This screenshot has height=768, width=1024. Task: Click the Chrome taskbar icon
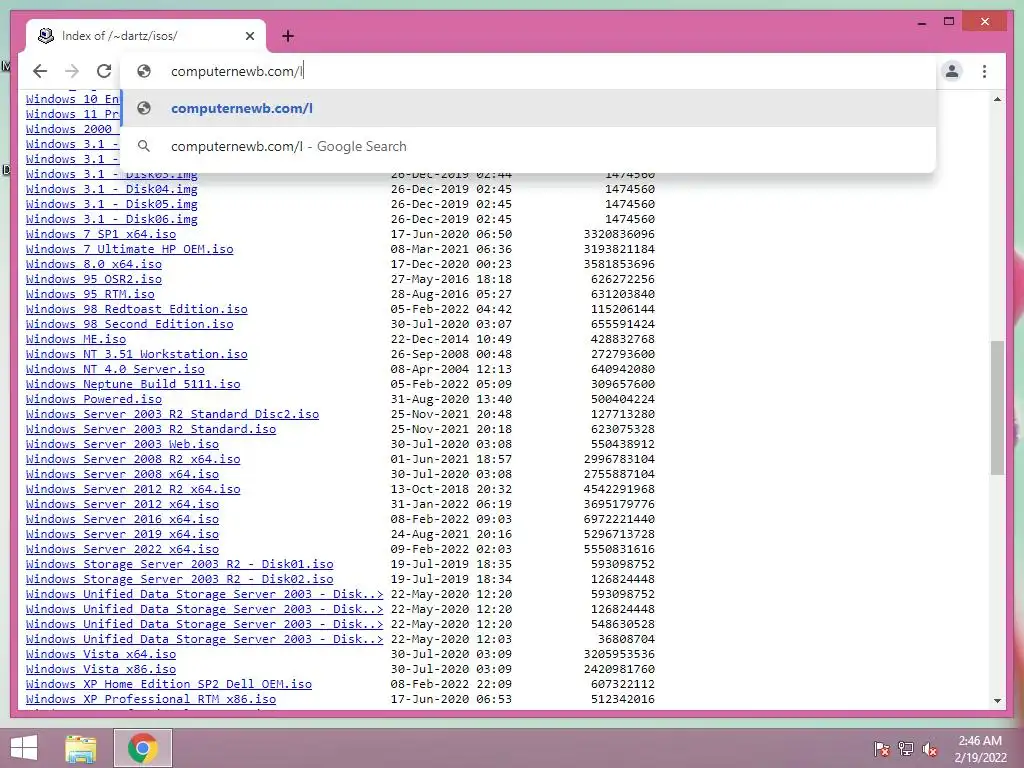pyautogui.click(x=142, y=748)
